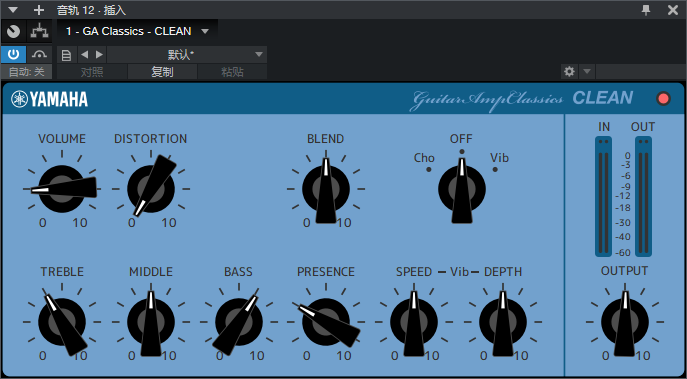Open the settings gear icon
Image resolution: width=687 pixels, height=379 pixels.
(x=570, y=71)
